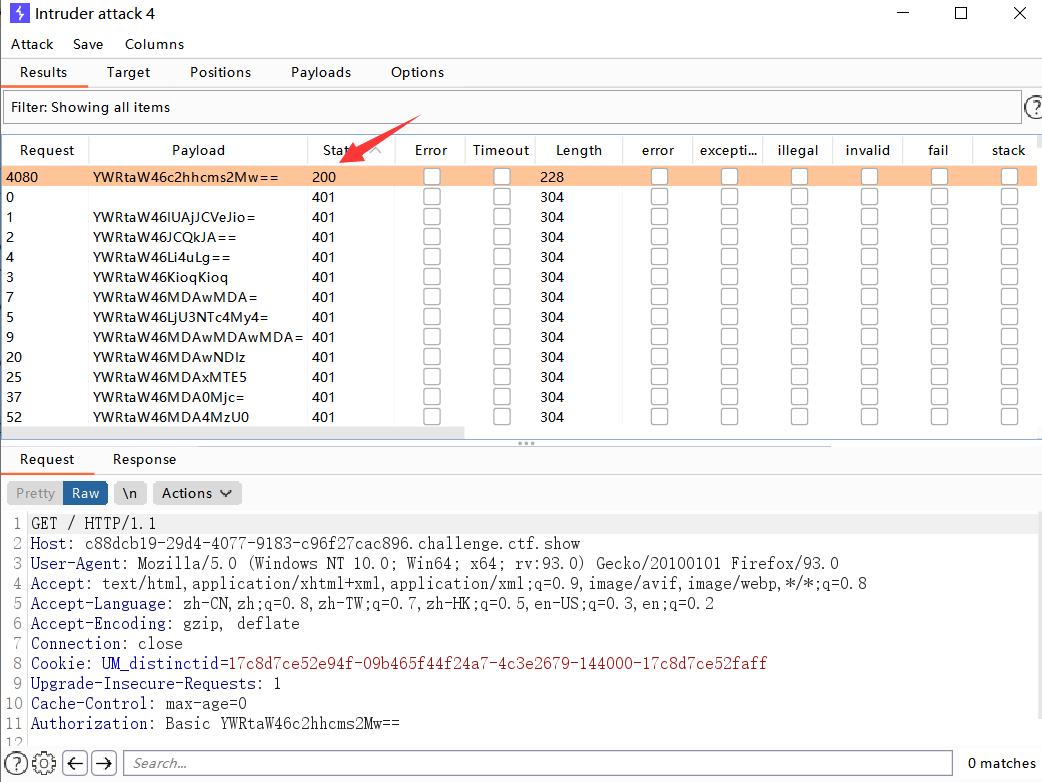Toggle Error checkbox in request 0 row
The height and width of the screenshot is (782, 1042).
click(x=432, y=197)
